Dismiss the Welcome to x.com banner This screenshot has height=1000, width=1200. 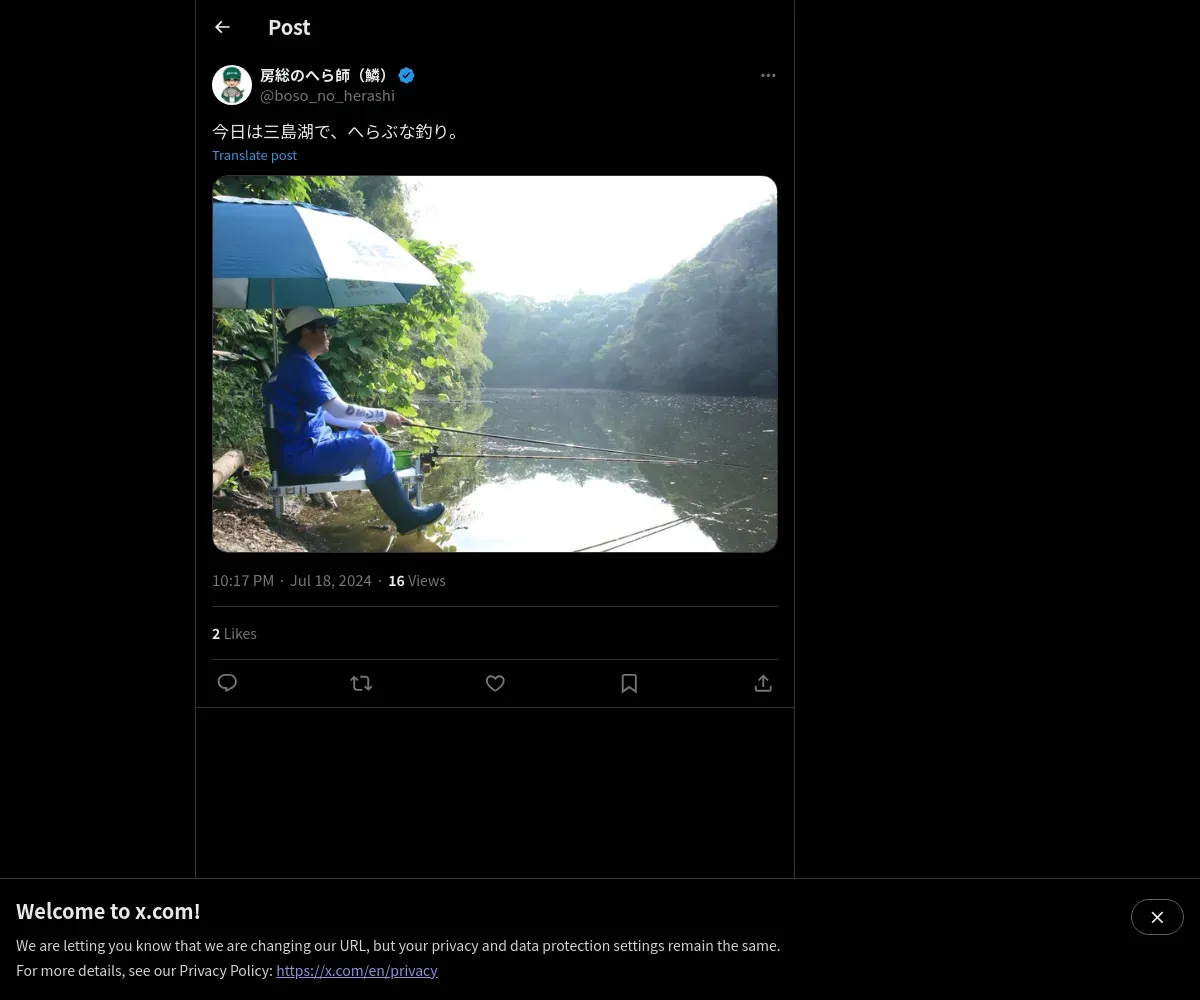tap(1157, 917)
